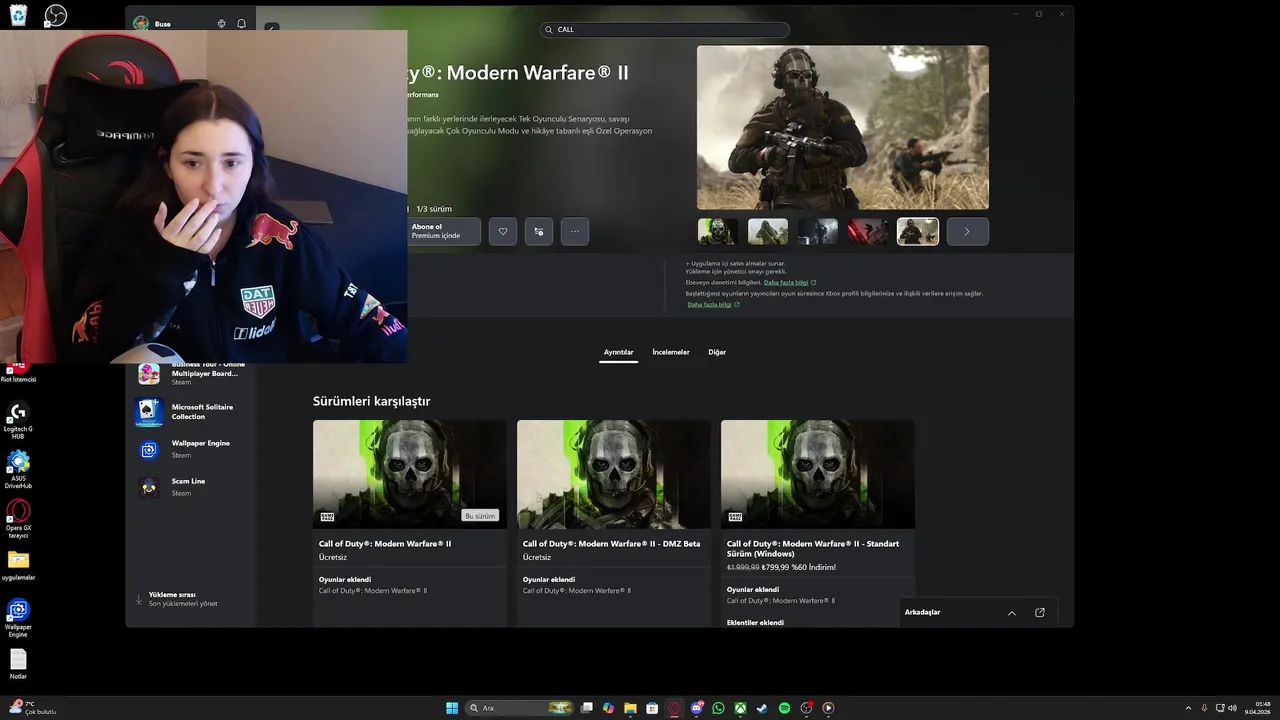The width and height of the screenshot is (1280, 720).
Task: Show next screenshots with arrow button
Action: [x=967, y=231]
